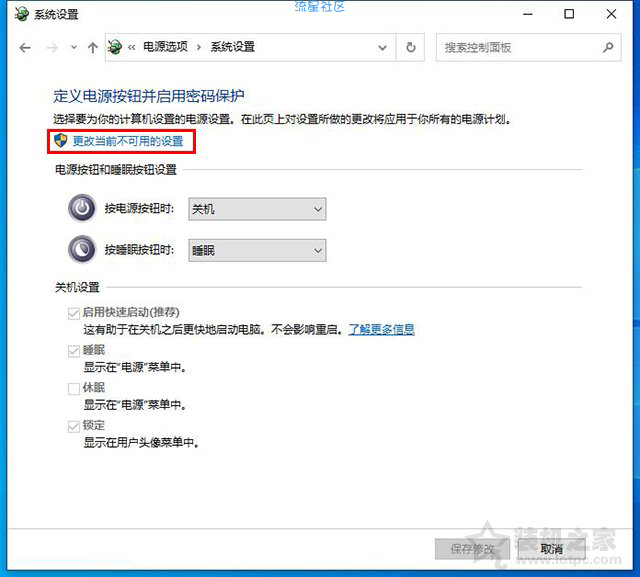Click the window icon in title bar

21,14
